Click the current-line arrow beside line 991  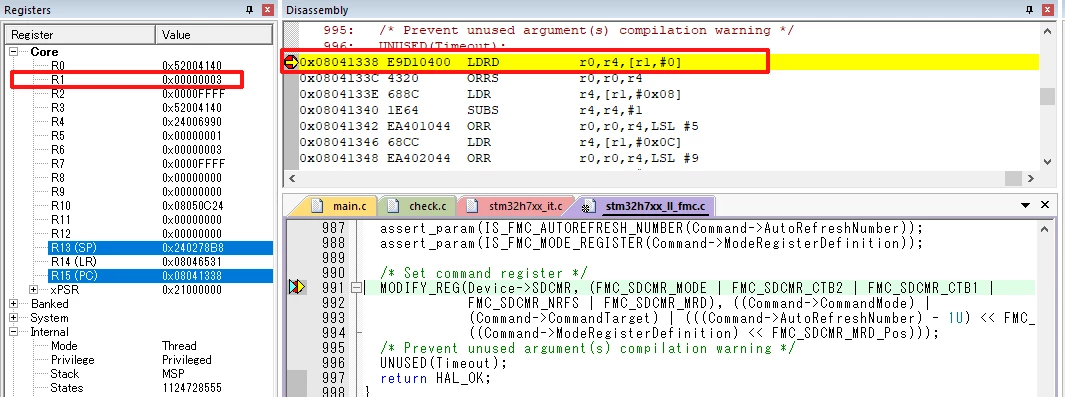[297, 287]
